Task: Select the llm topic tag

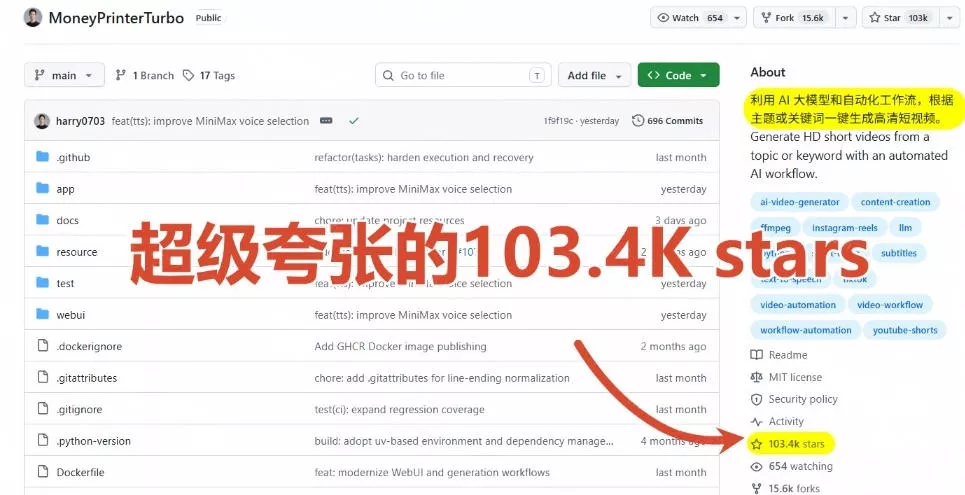Action: [x=905, y=228]
